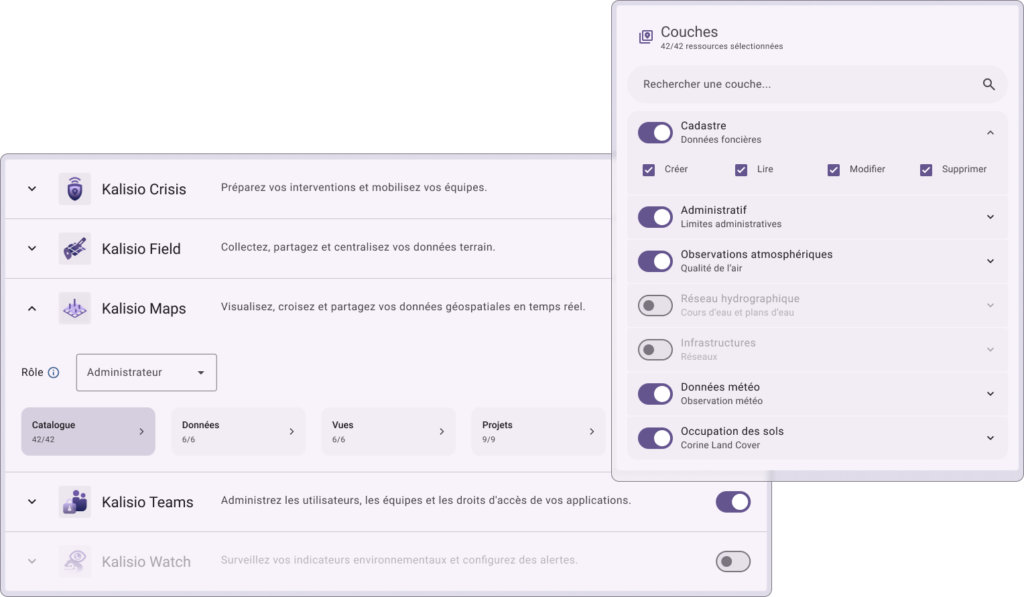The height and width of the screenshot is (597, 1024).
Task: Click the Kalisio Watch eye icon
Action: 74,561
